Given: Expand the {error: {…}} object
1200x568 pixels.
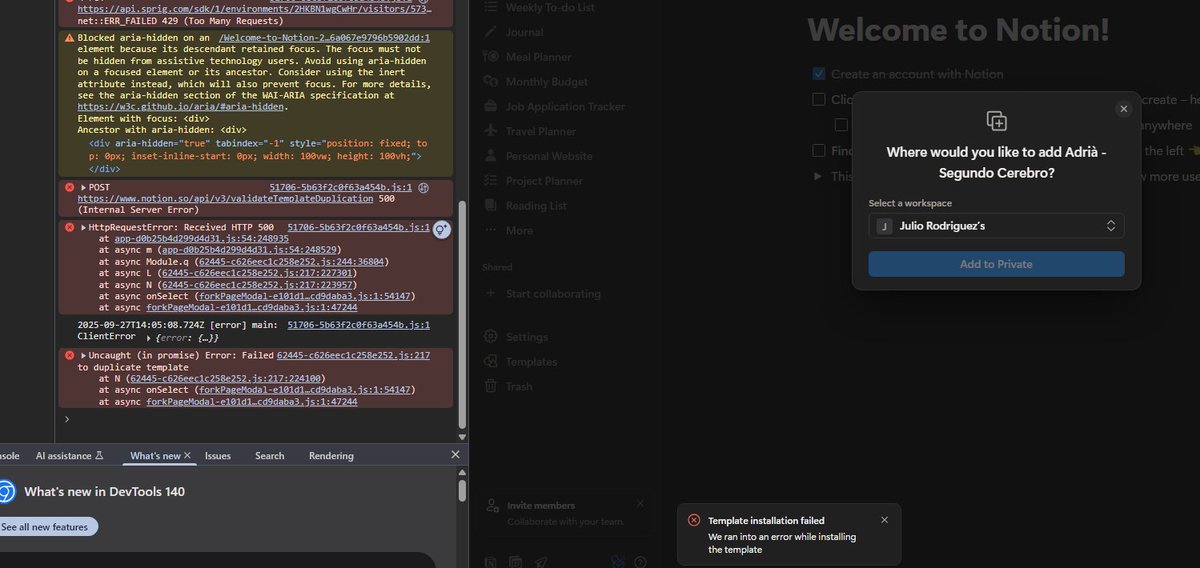Looking at the screenshot, I should (149, 339).
